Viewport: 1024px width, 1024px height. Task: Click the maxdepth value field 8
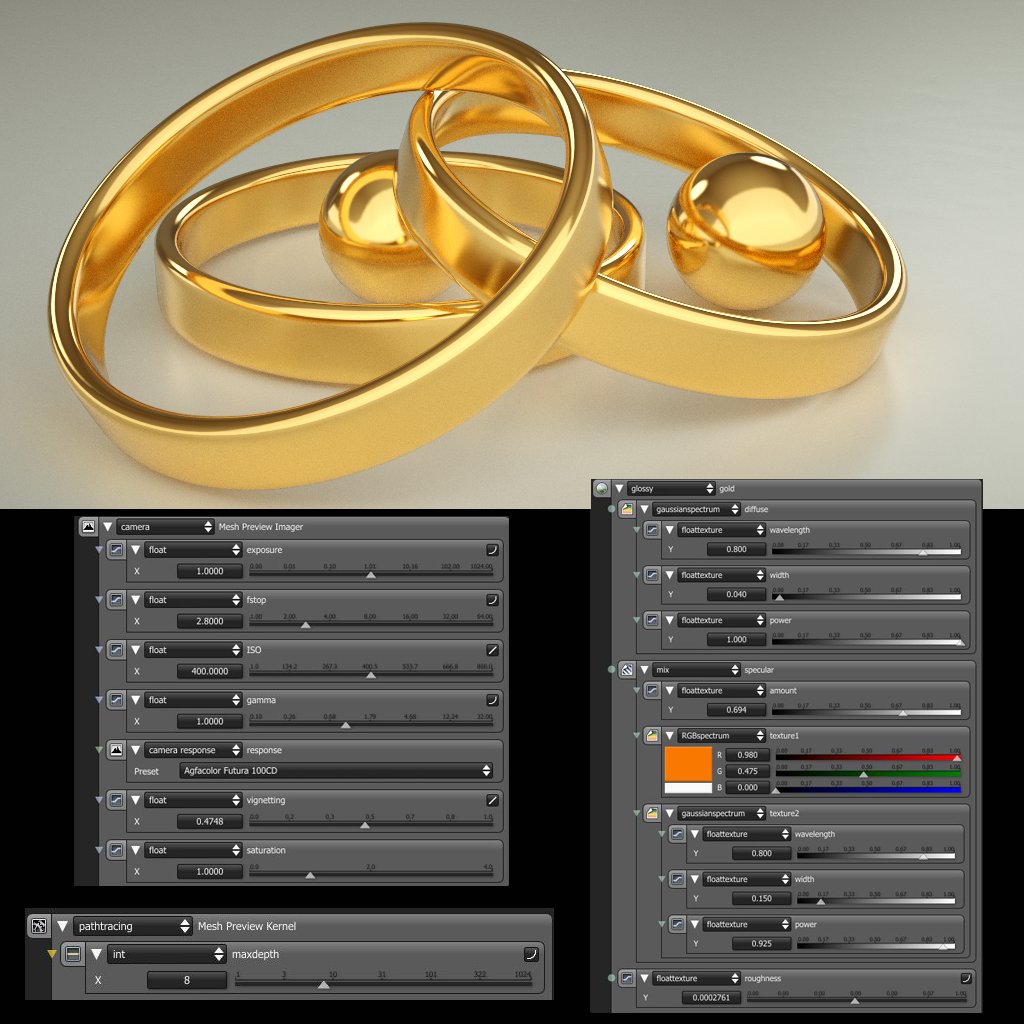187,980
